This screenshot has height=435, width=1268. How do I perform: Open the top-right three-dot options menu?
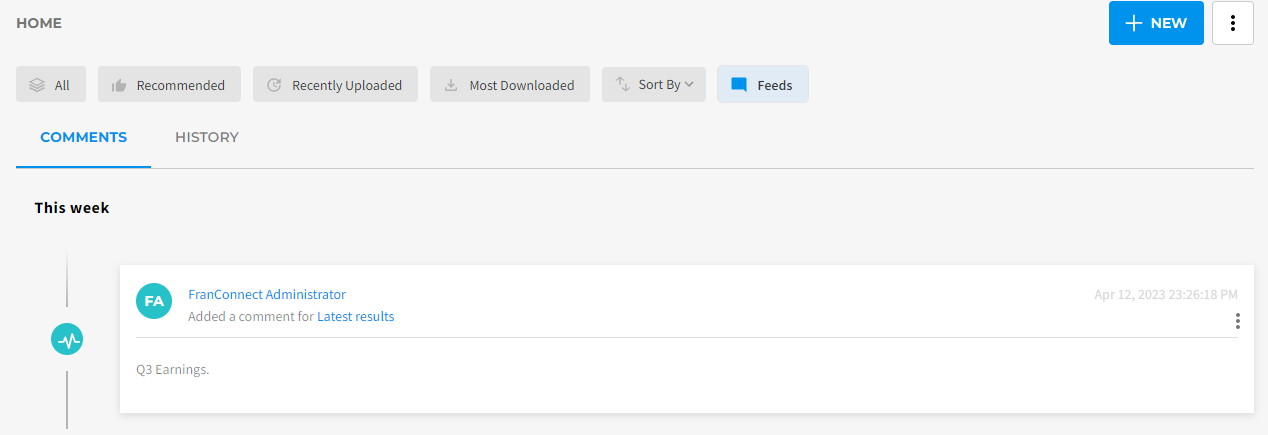point(1232,23)
